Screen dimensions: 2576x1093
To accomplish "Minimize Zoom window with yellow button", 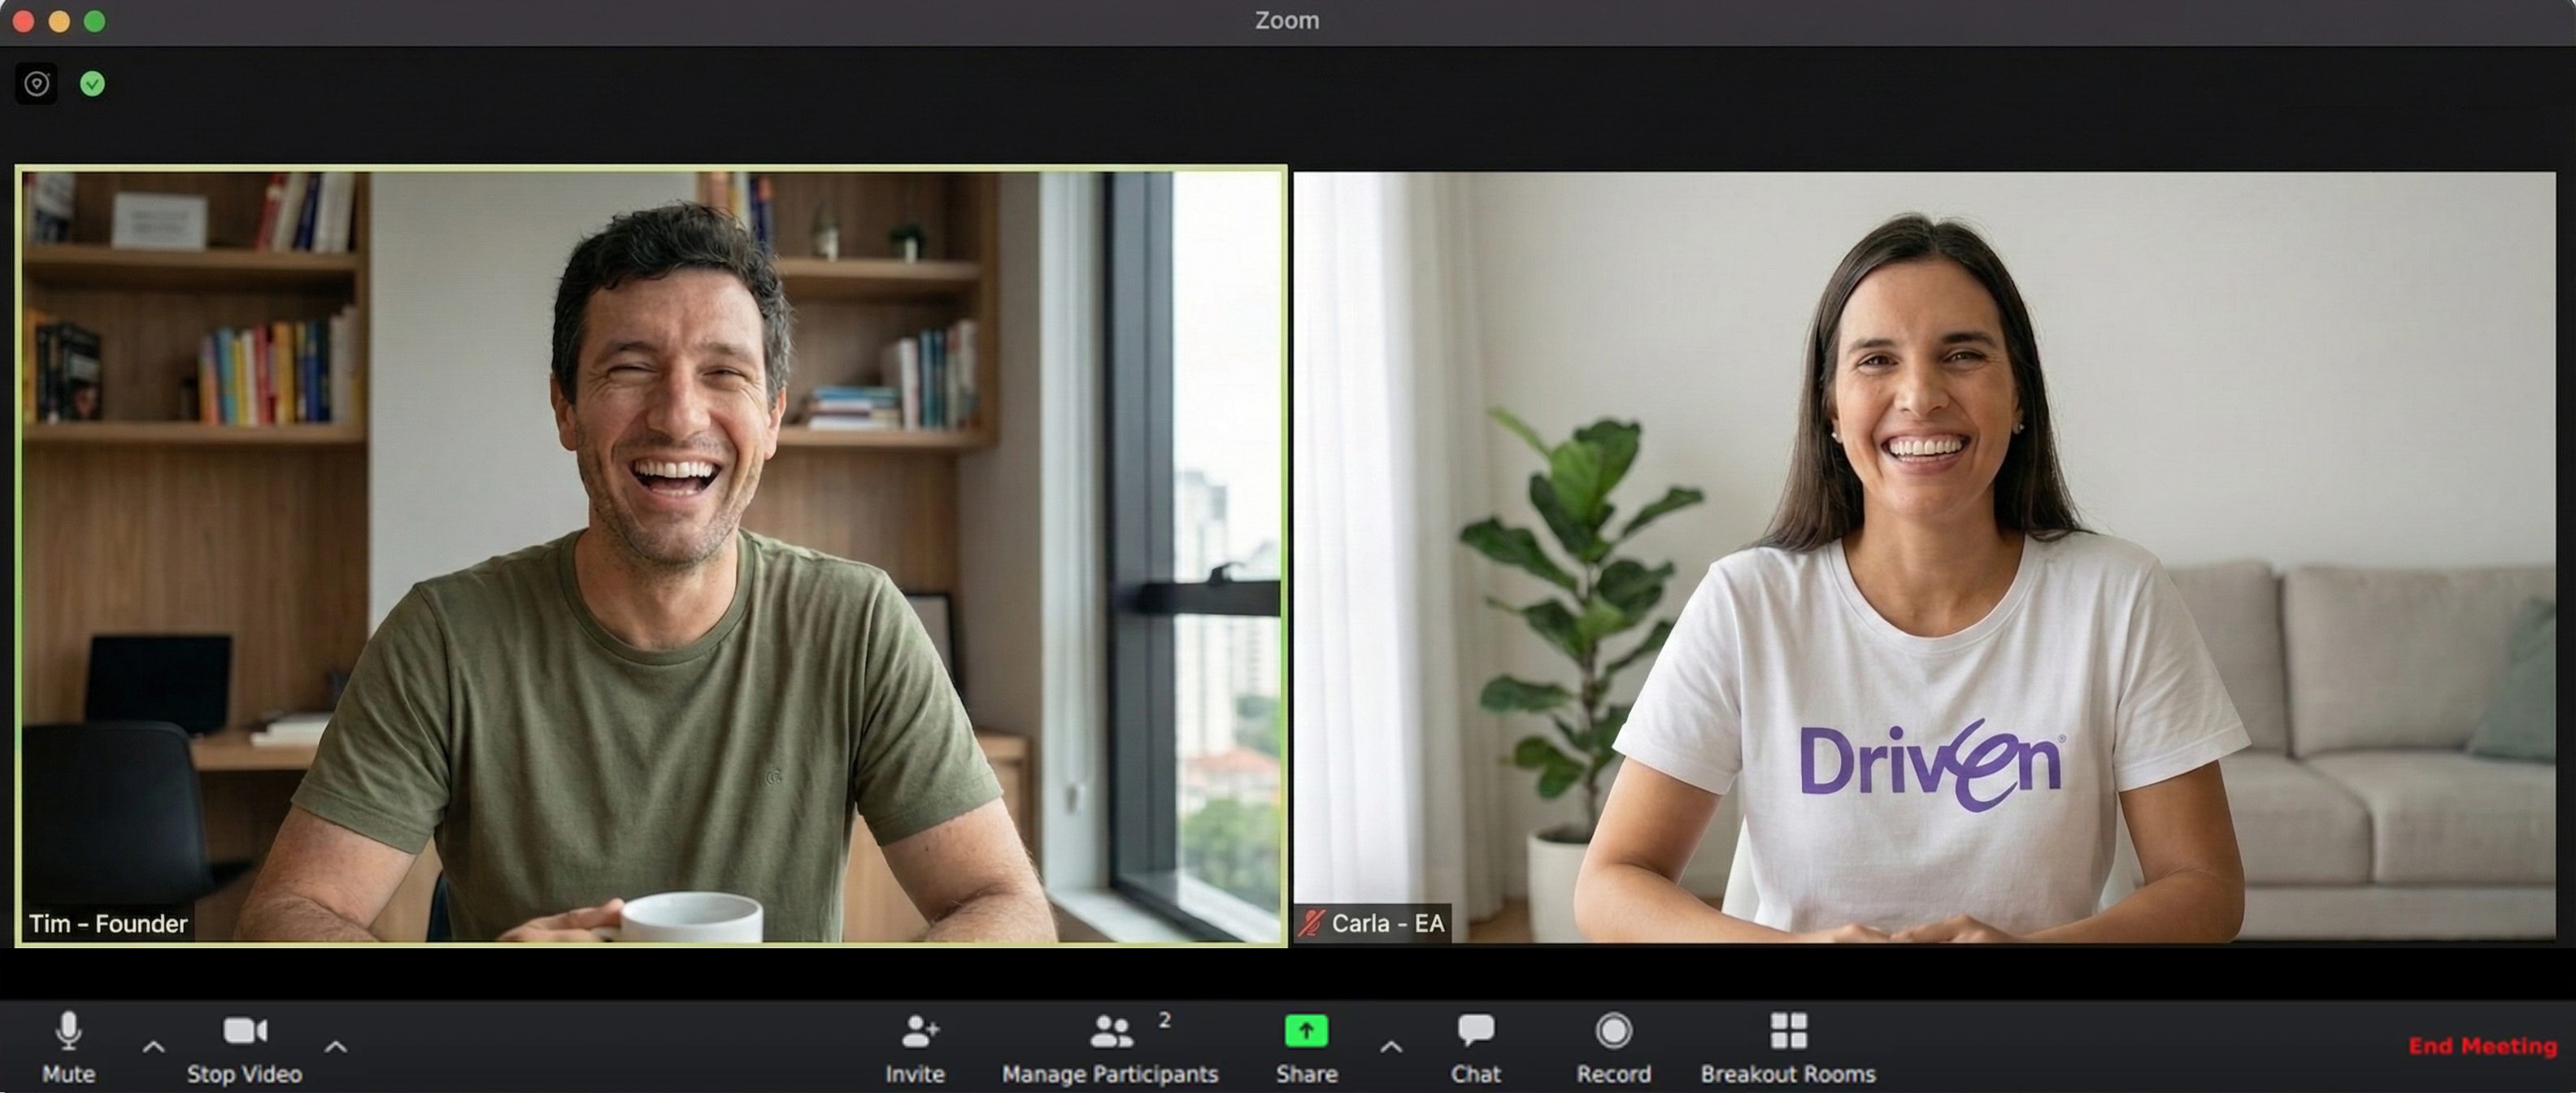I will [59, 21].
